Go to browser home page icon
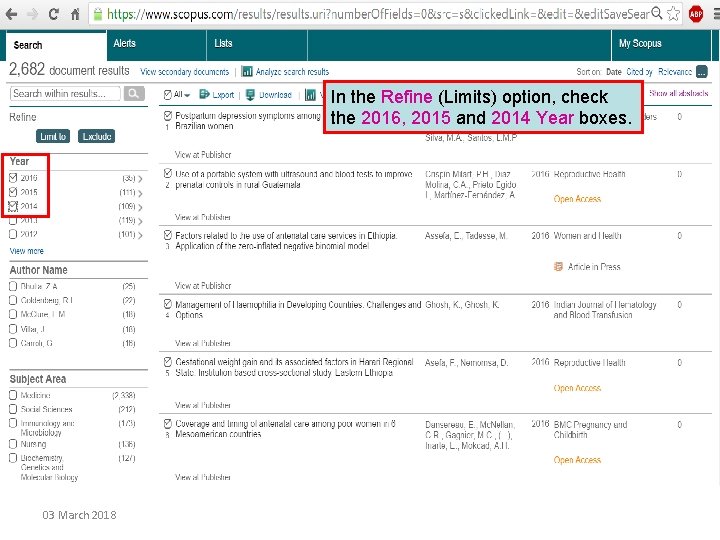 pos(75,14)
